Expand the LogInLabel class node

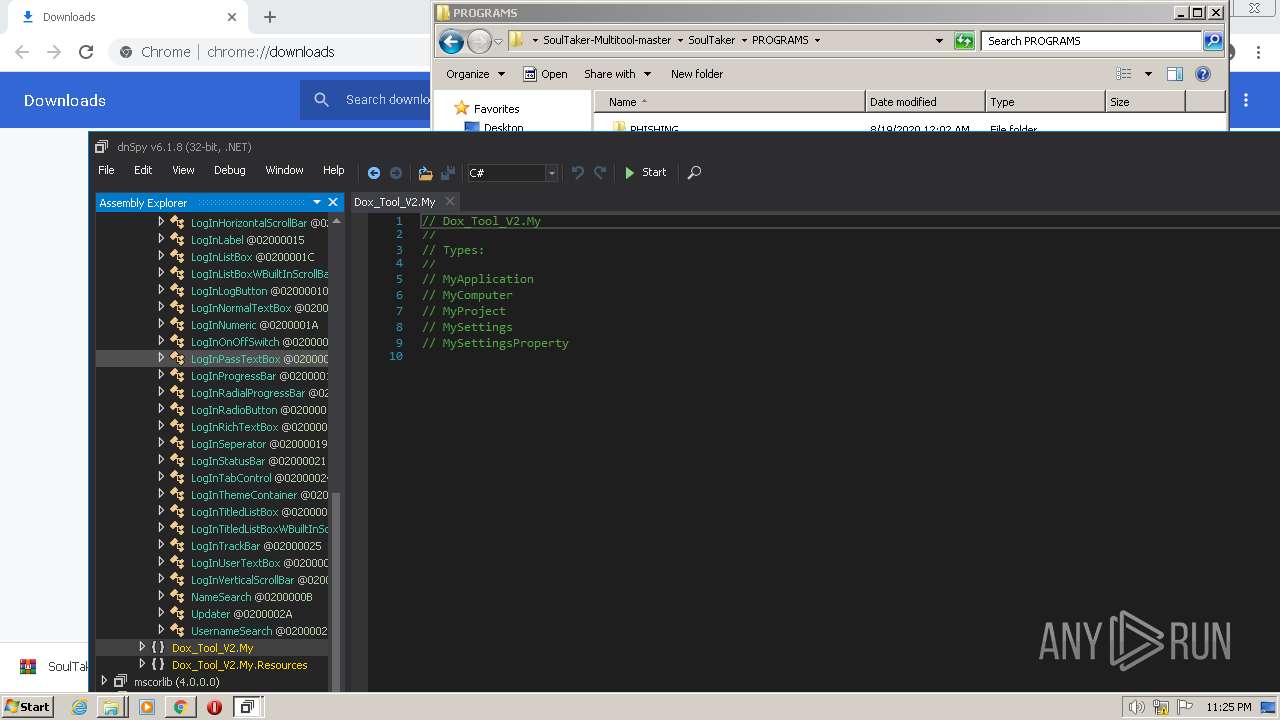pos(161,239)
